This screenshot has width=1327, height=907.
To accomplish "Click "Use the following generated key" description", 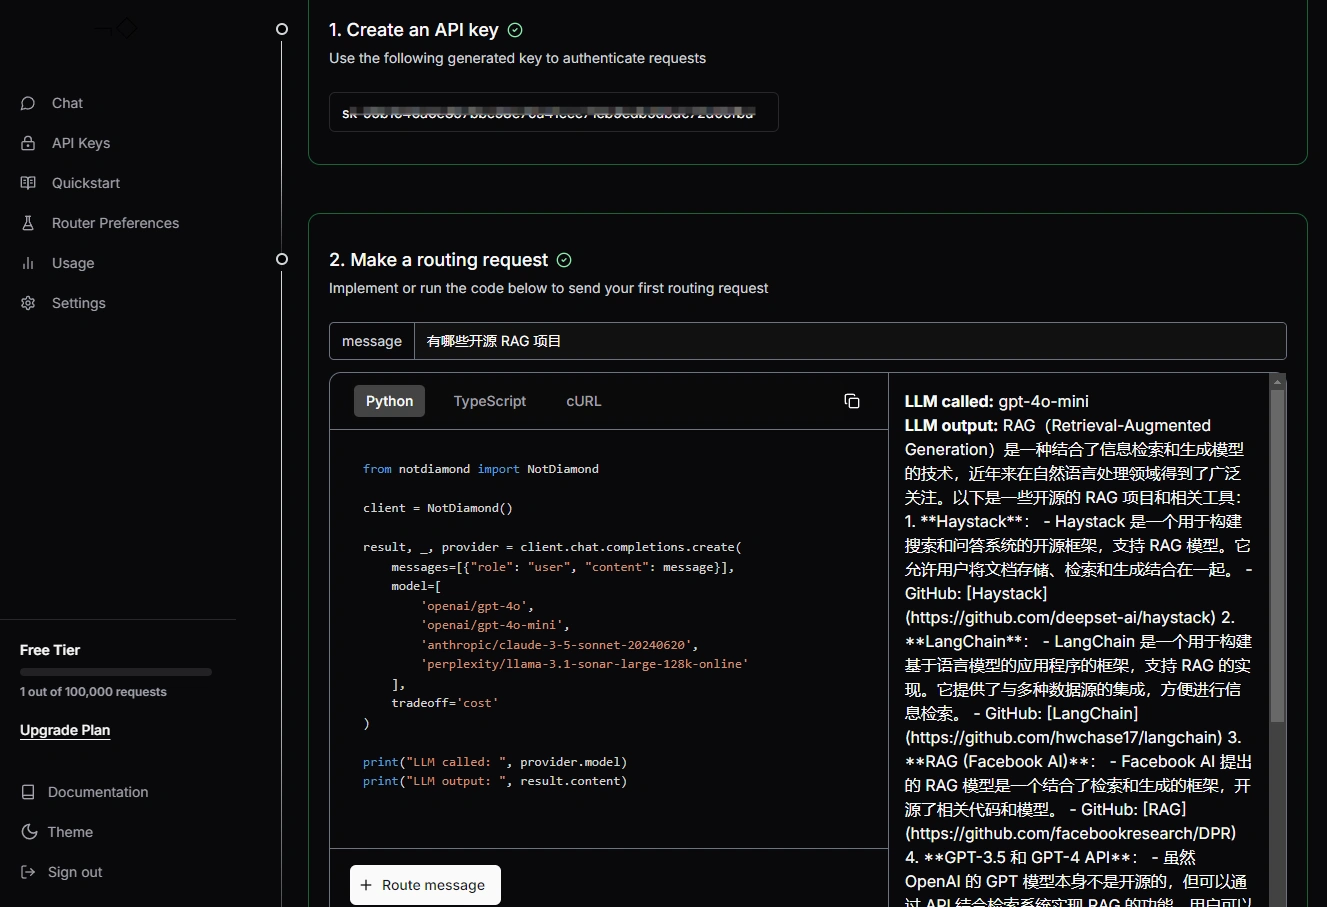I will coord(517,58).
